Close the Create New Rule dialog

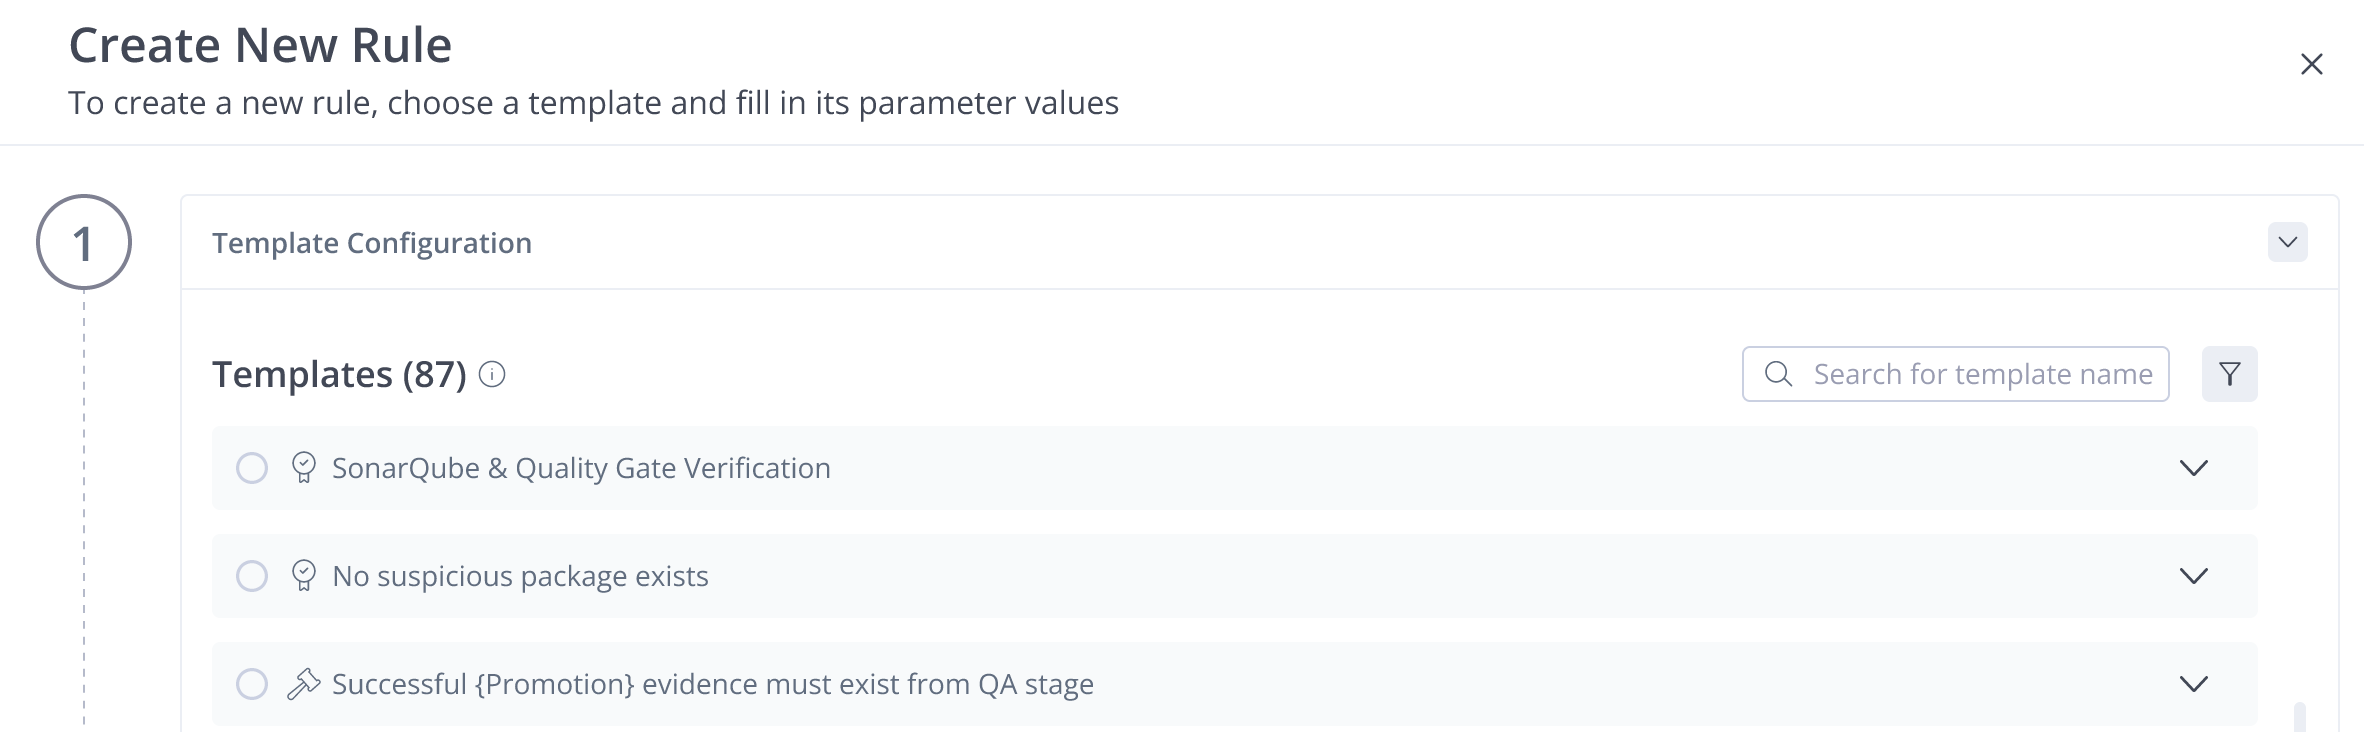(x=2311, y=64)
